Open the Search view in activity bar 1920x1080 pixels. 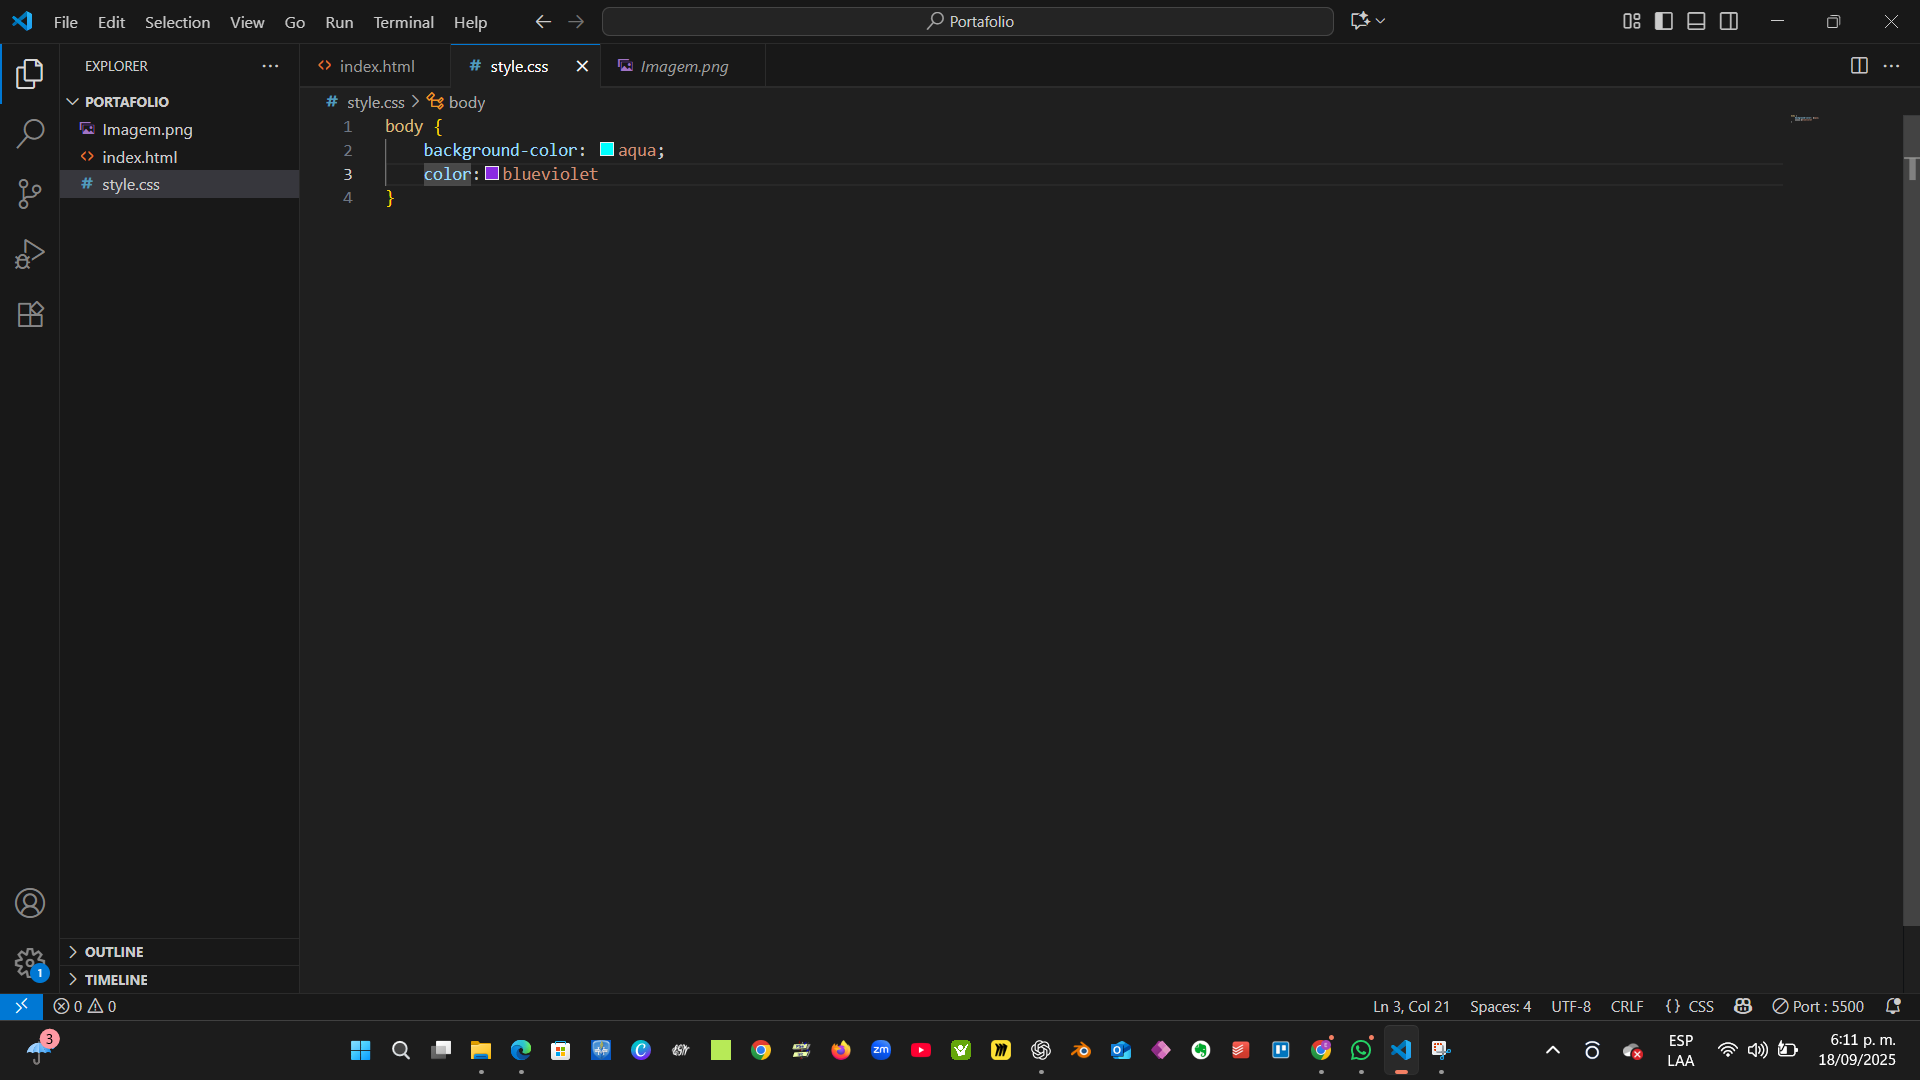click(x=30, y=133)
